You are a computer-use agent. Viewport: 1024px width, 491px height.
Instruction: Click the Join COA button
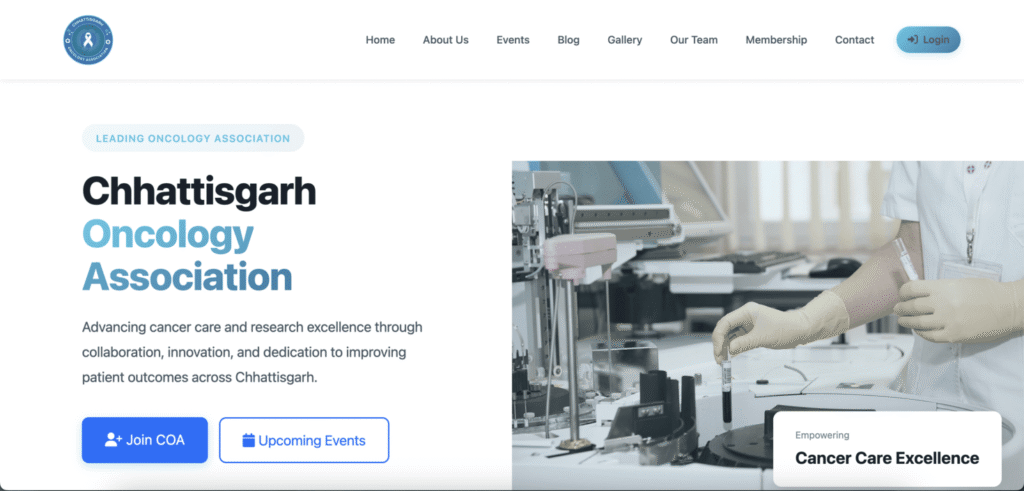(144, 440)
